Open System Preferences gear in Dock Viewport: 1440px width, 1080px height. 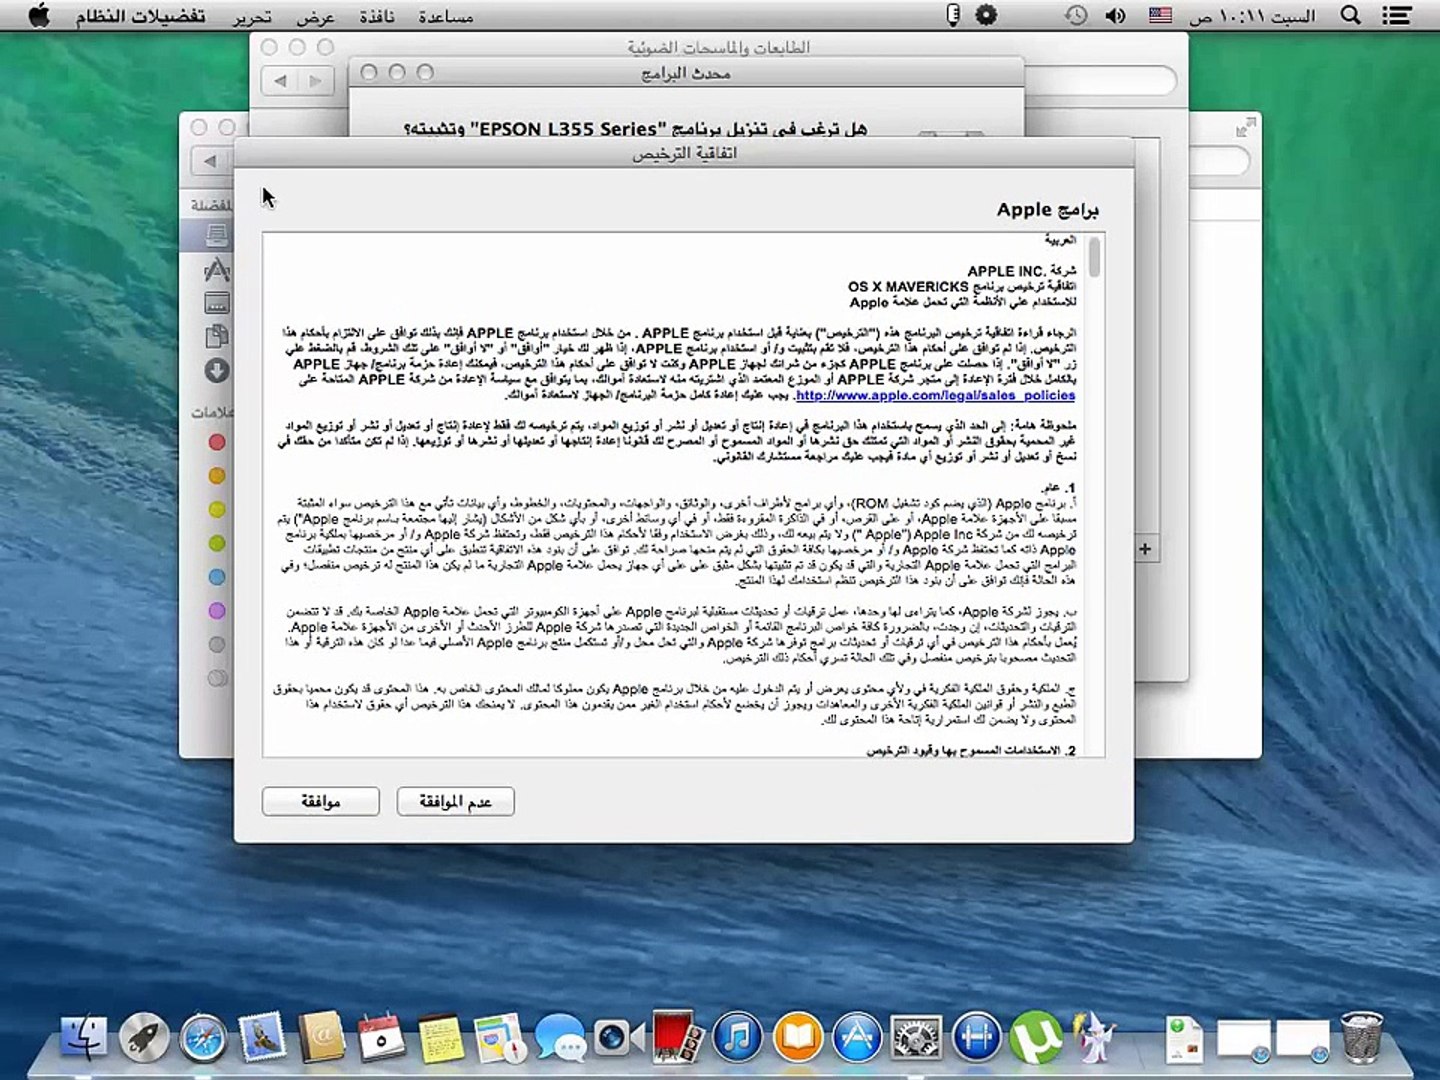(915, 1038)
